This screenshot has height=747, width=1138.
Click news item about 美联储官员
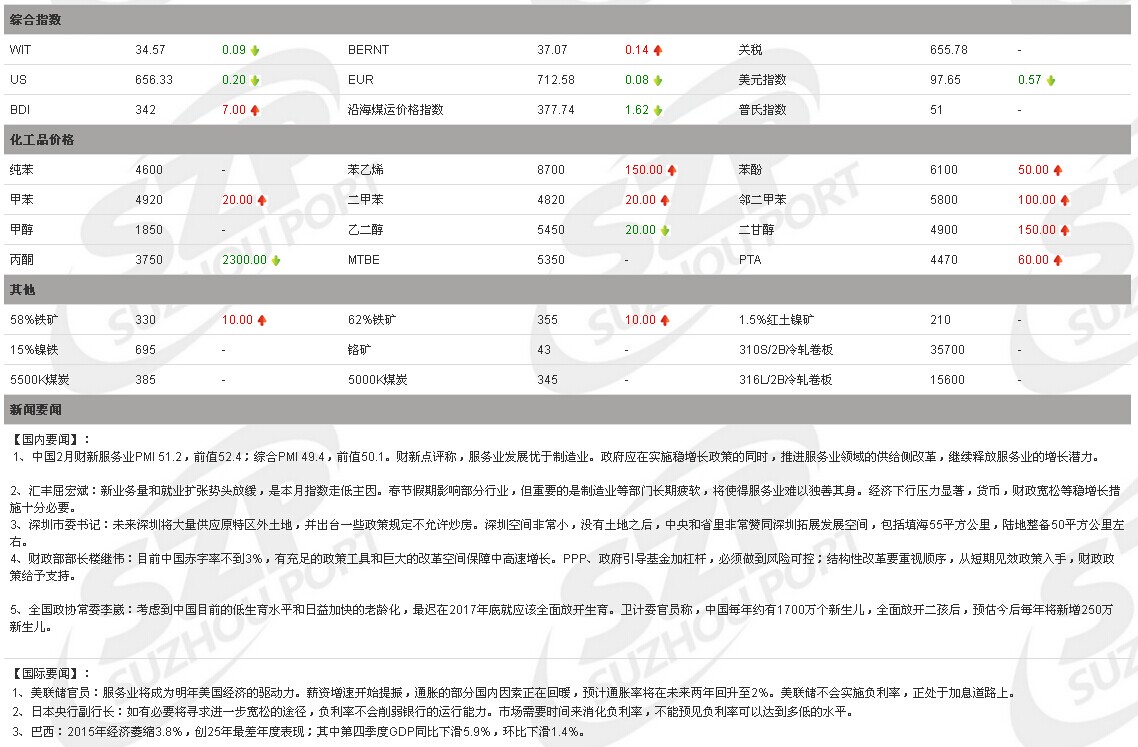514,693
